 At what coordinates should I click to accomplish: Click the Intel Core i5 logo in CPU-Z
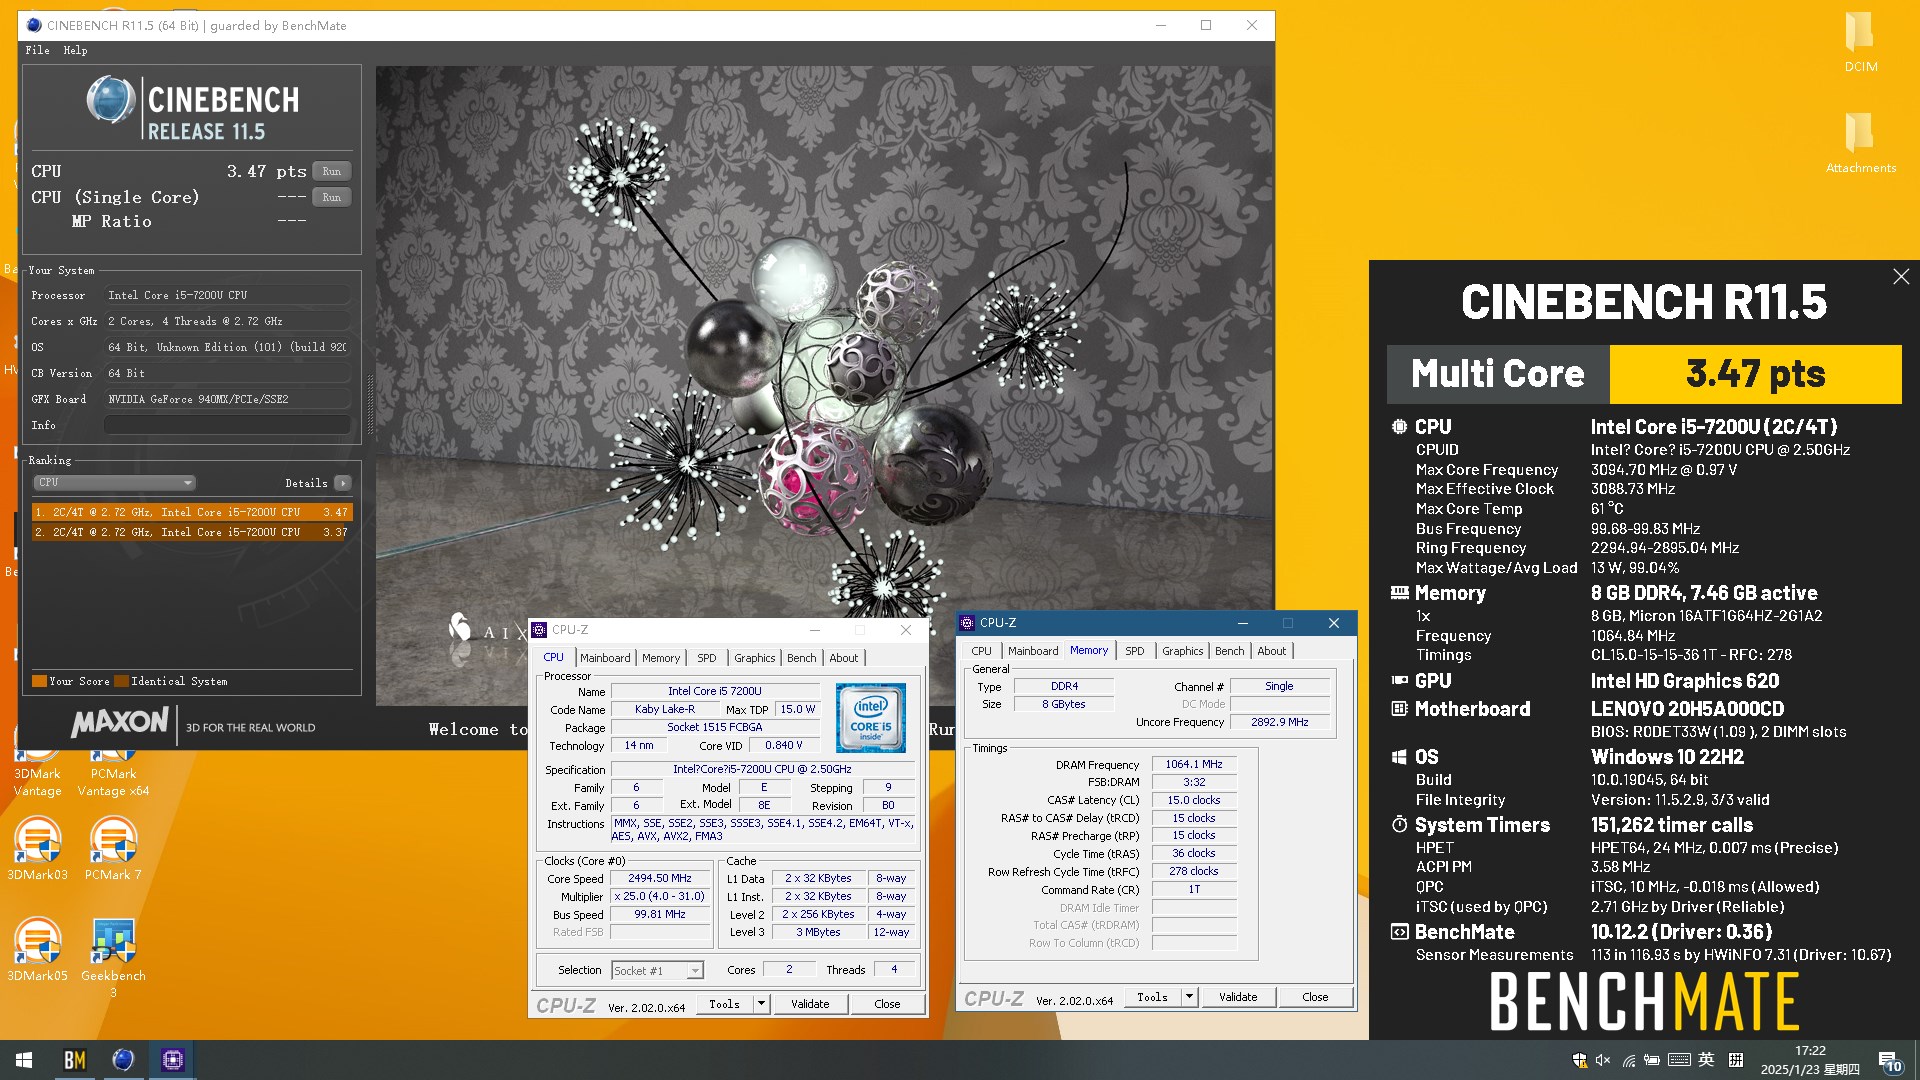click(870, 717)
